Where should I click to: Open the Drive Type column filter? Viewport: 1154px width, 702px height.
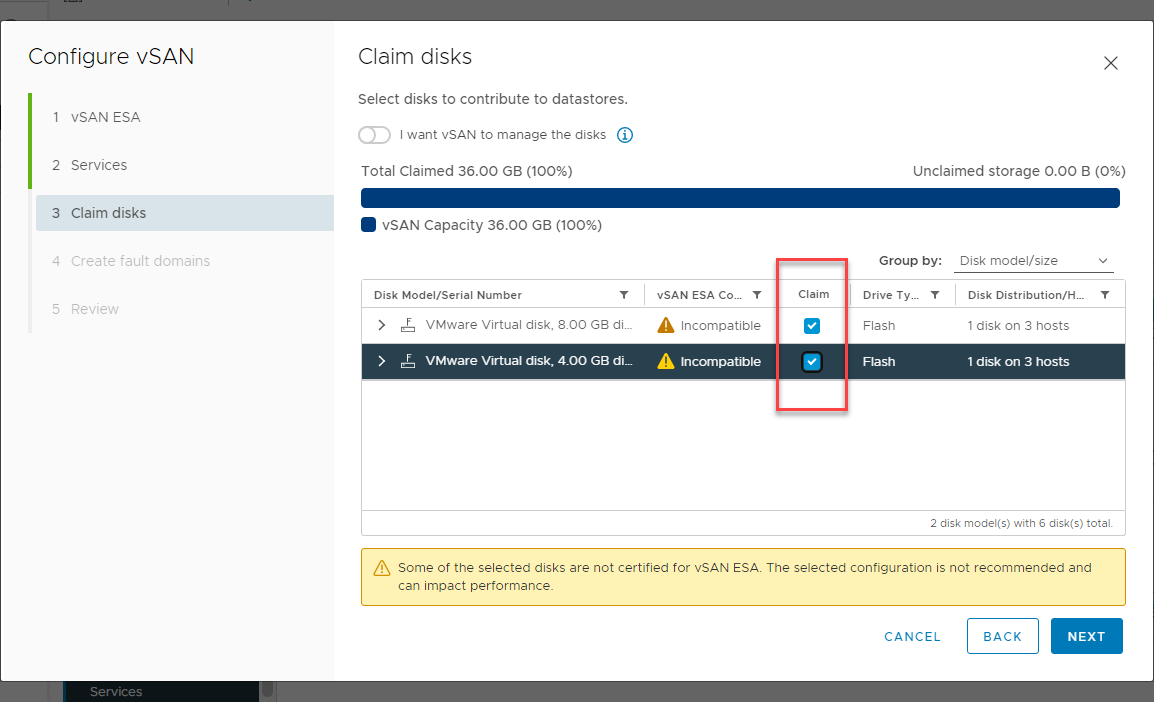tap(933, 294)
